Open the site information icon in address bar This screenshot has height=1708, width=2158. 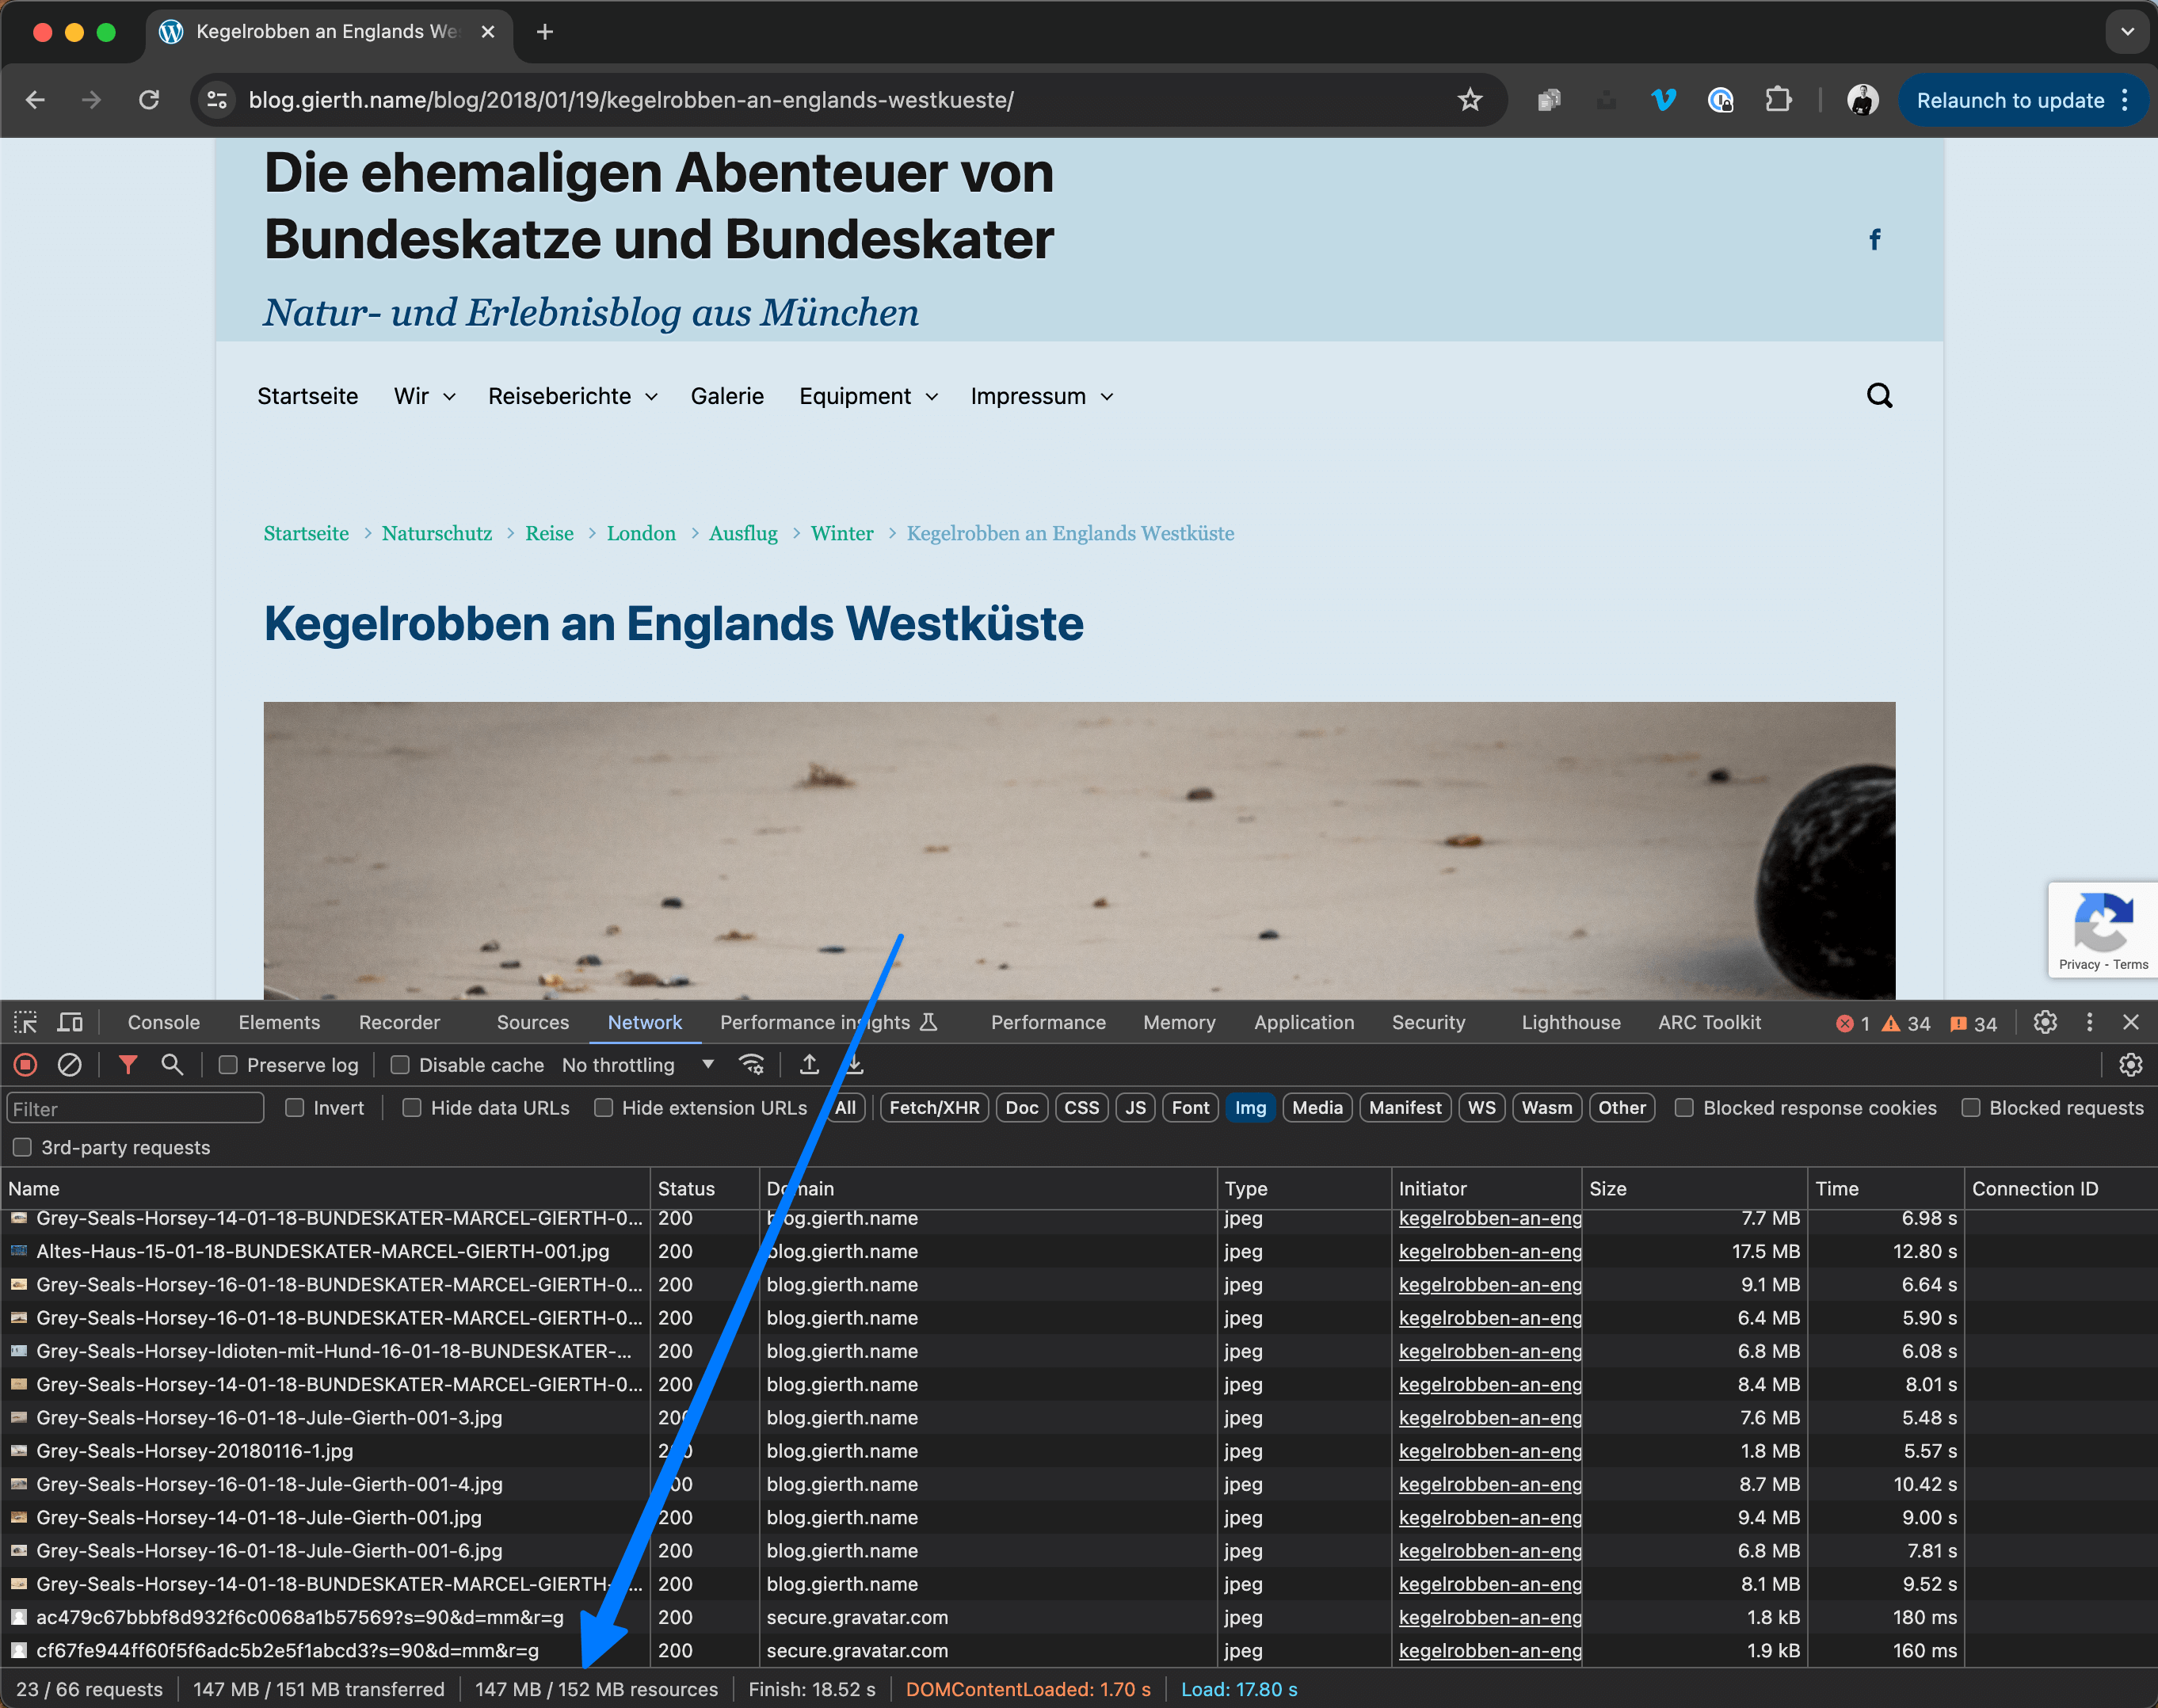click(217, 100)
